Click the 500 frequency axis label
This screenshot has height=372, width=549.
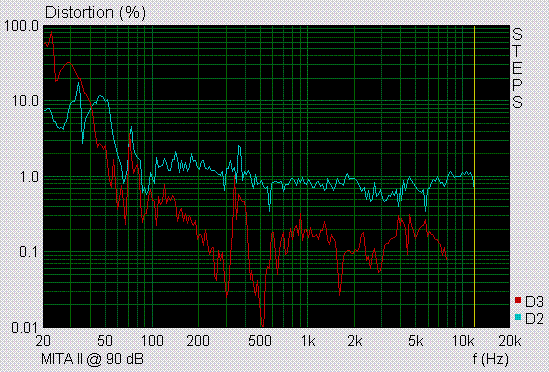[x=260, y=341]
